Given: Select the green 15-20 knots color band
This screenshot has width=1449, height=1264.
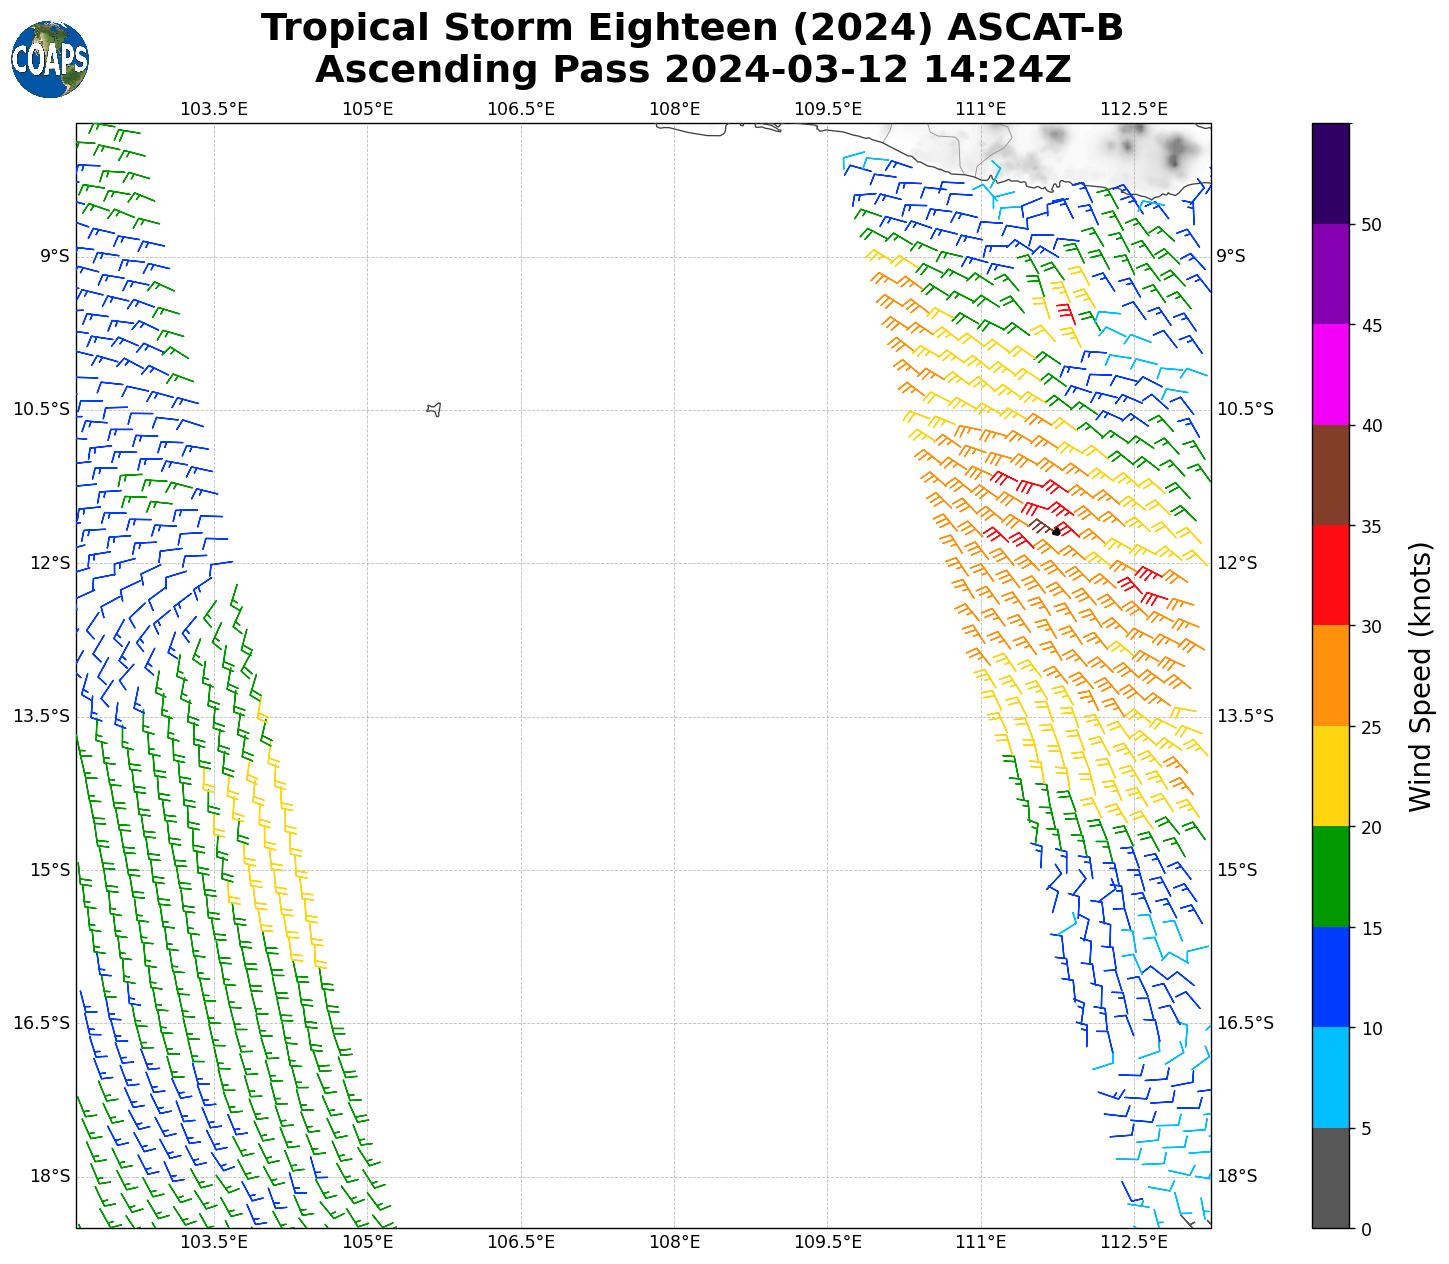Looking at the screenshot, I should (x=1330, y=877).
